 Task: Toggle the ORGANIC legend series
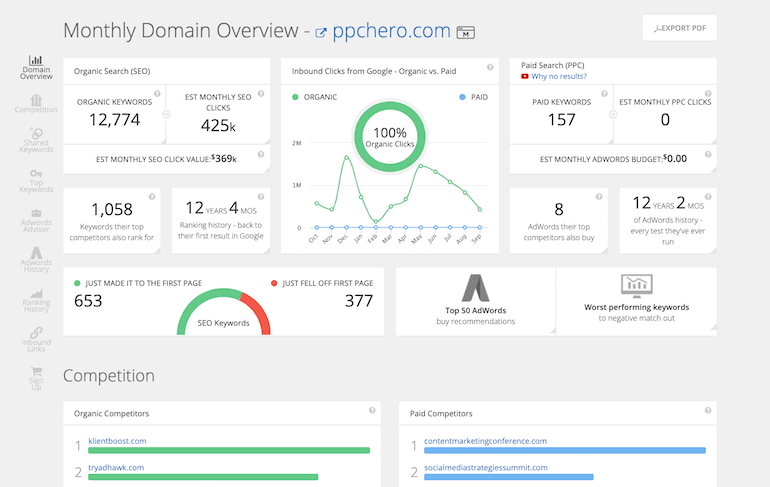pos(316,97)
